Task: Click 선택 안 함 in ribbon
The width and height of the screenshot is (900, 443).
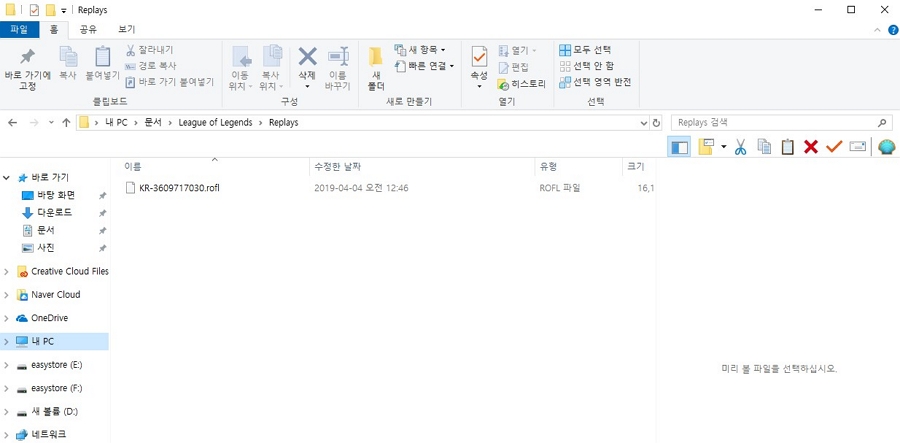Action: tap(586, 66)
